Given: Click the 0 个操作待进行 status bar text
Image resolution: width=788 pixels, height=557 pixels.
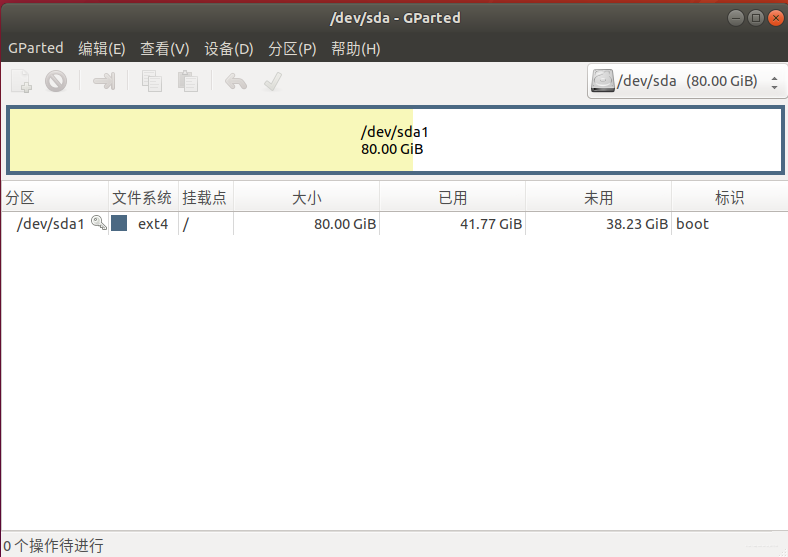Looking at the screenshot, I should pyautogui.click(x=53, y=545).
